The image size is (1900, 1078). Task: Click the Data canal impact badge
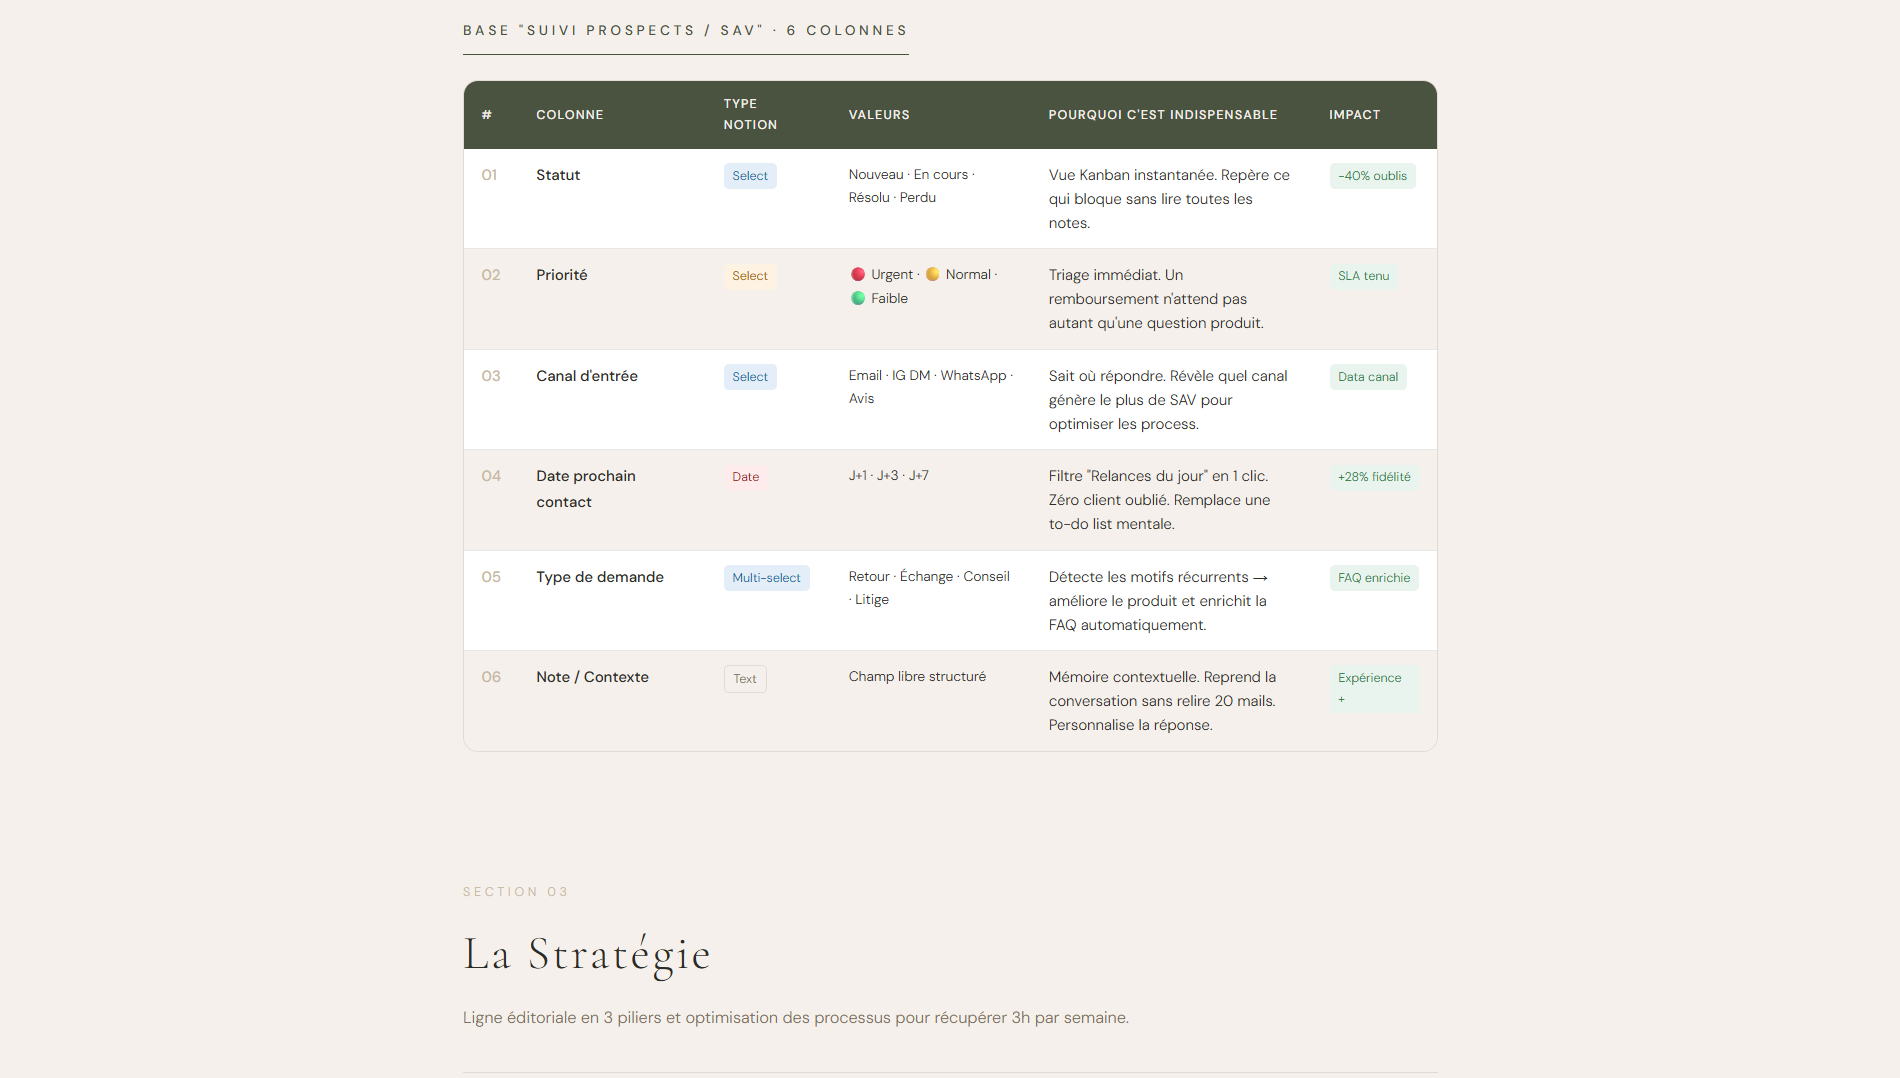[1368, 377]
